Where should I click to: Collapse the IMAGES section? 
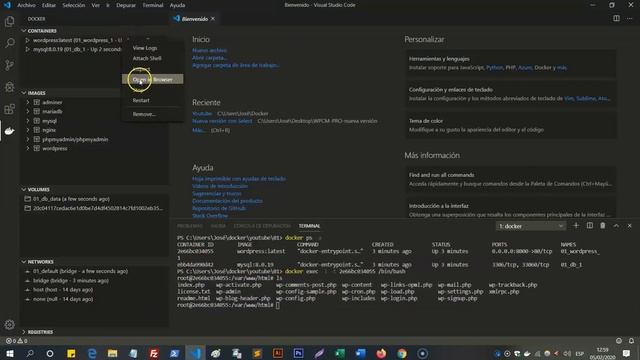(x=24, y=93)
